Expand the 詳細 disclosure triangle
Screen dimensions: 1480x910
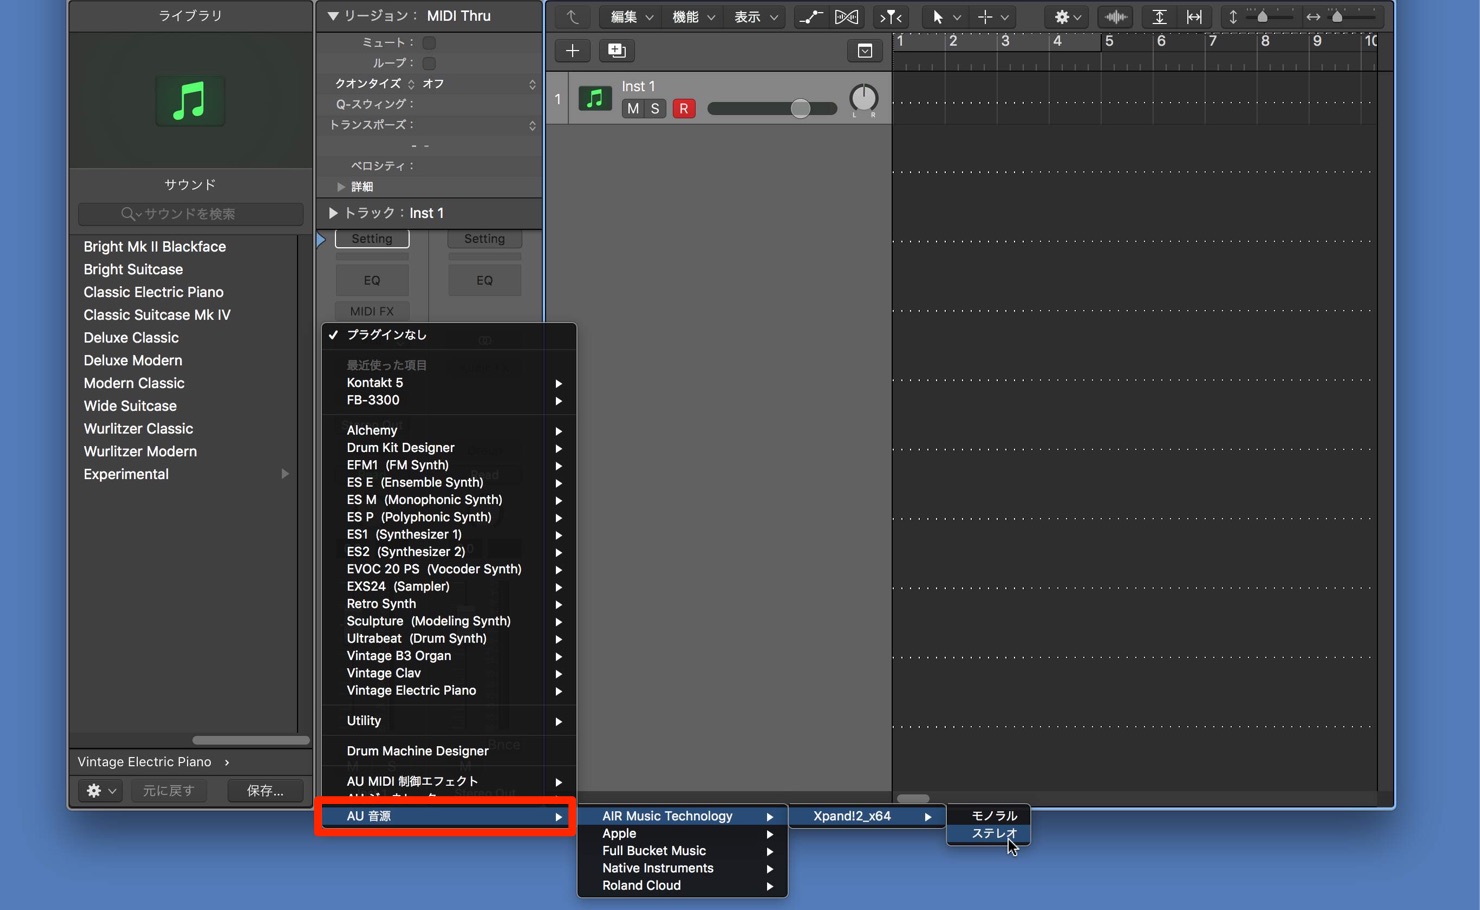[341, 187]
